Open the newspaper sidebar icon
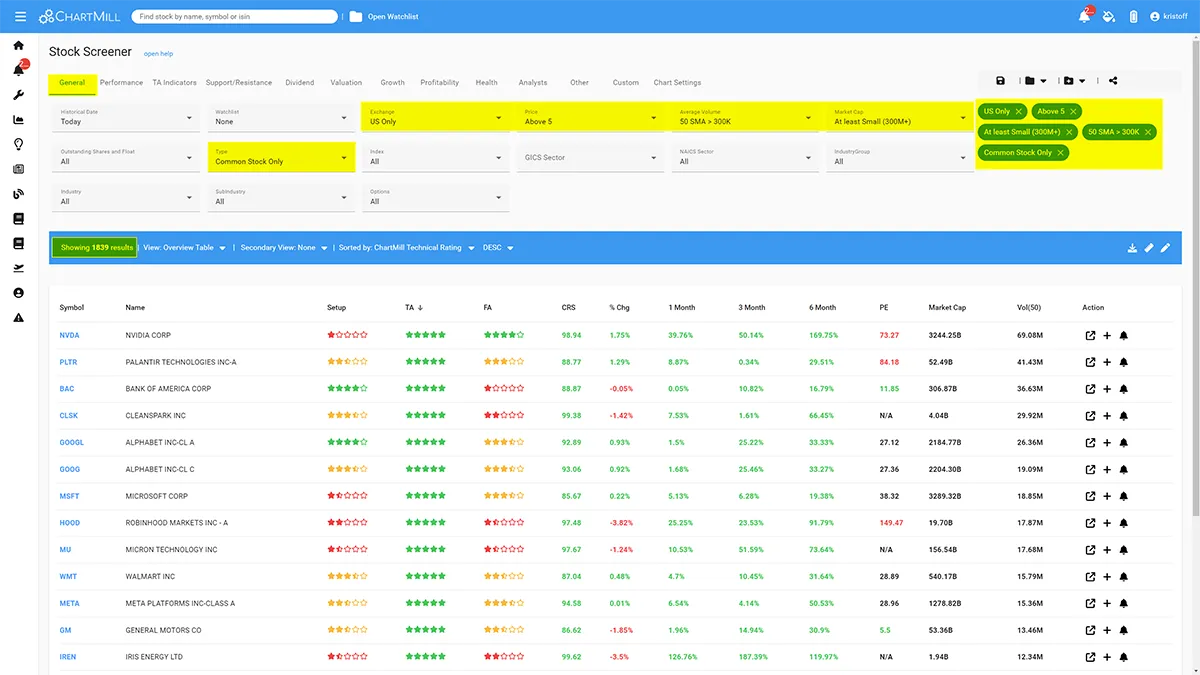 19,169
